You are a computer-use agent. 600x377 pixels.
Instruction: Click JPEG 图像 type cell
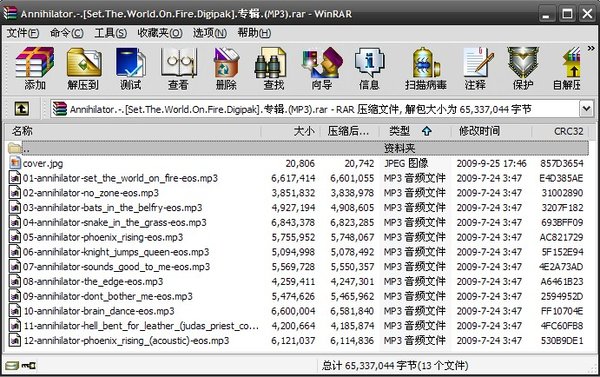406,163
